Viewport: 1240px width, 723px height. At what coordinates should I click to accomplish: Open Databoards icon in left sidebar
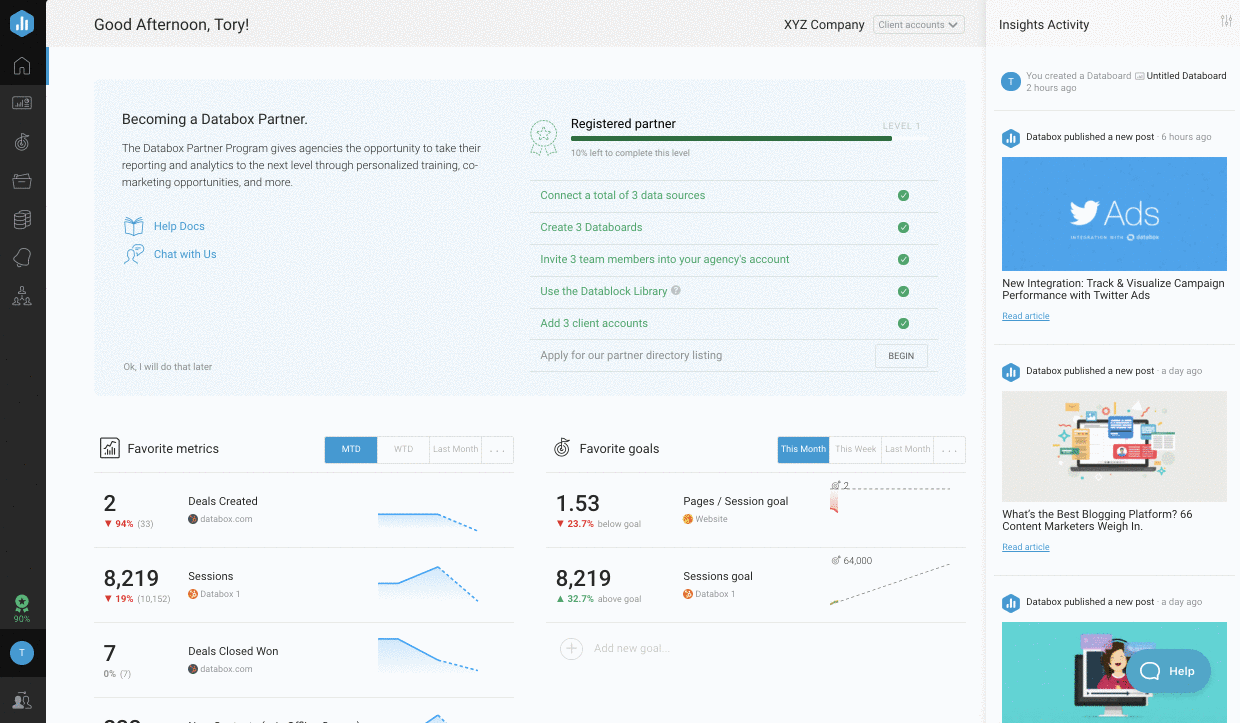(22, 103)
